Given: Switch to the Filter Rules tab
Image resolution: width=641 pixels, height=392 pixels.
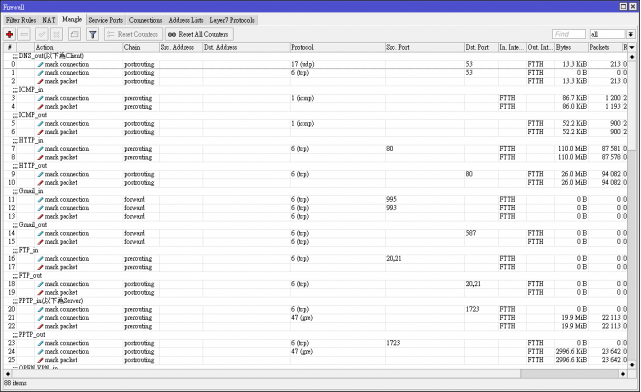Looking at the screenshot, I should point(21,20).
